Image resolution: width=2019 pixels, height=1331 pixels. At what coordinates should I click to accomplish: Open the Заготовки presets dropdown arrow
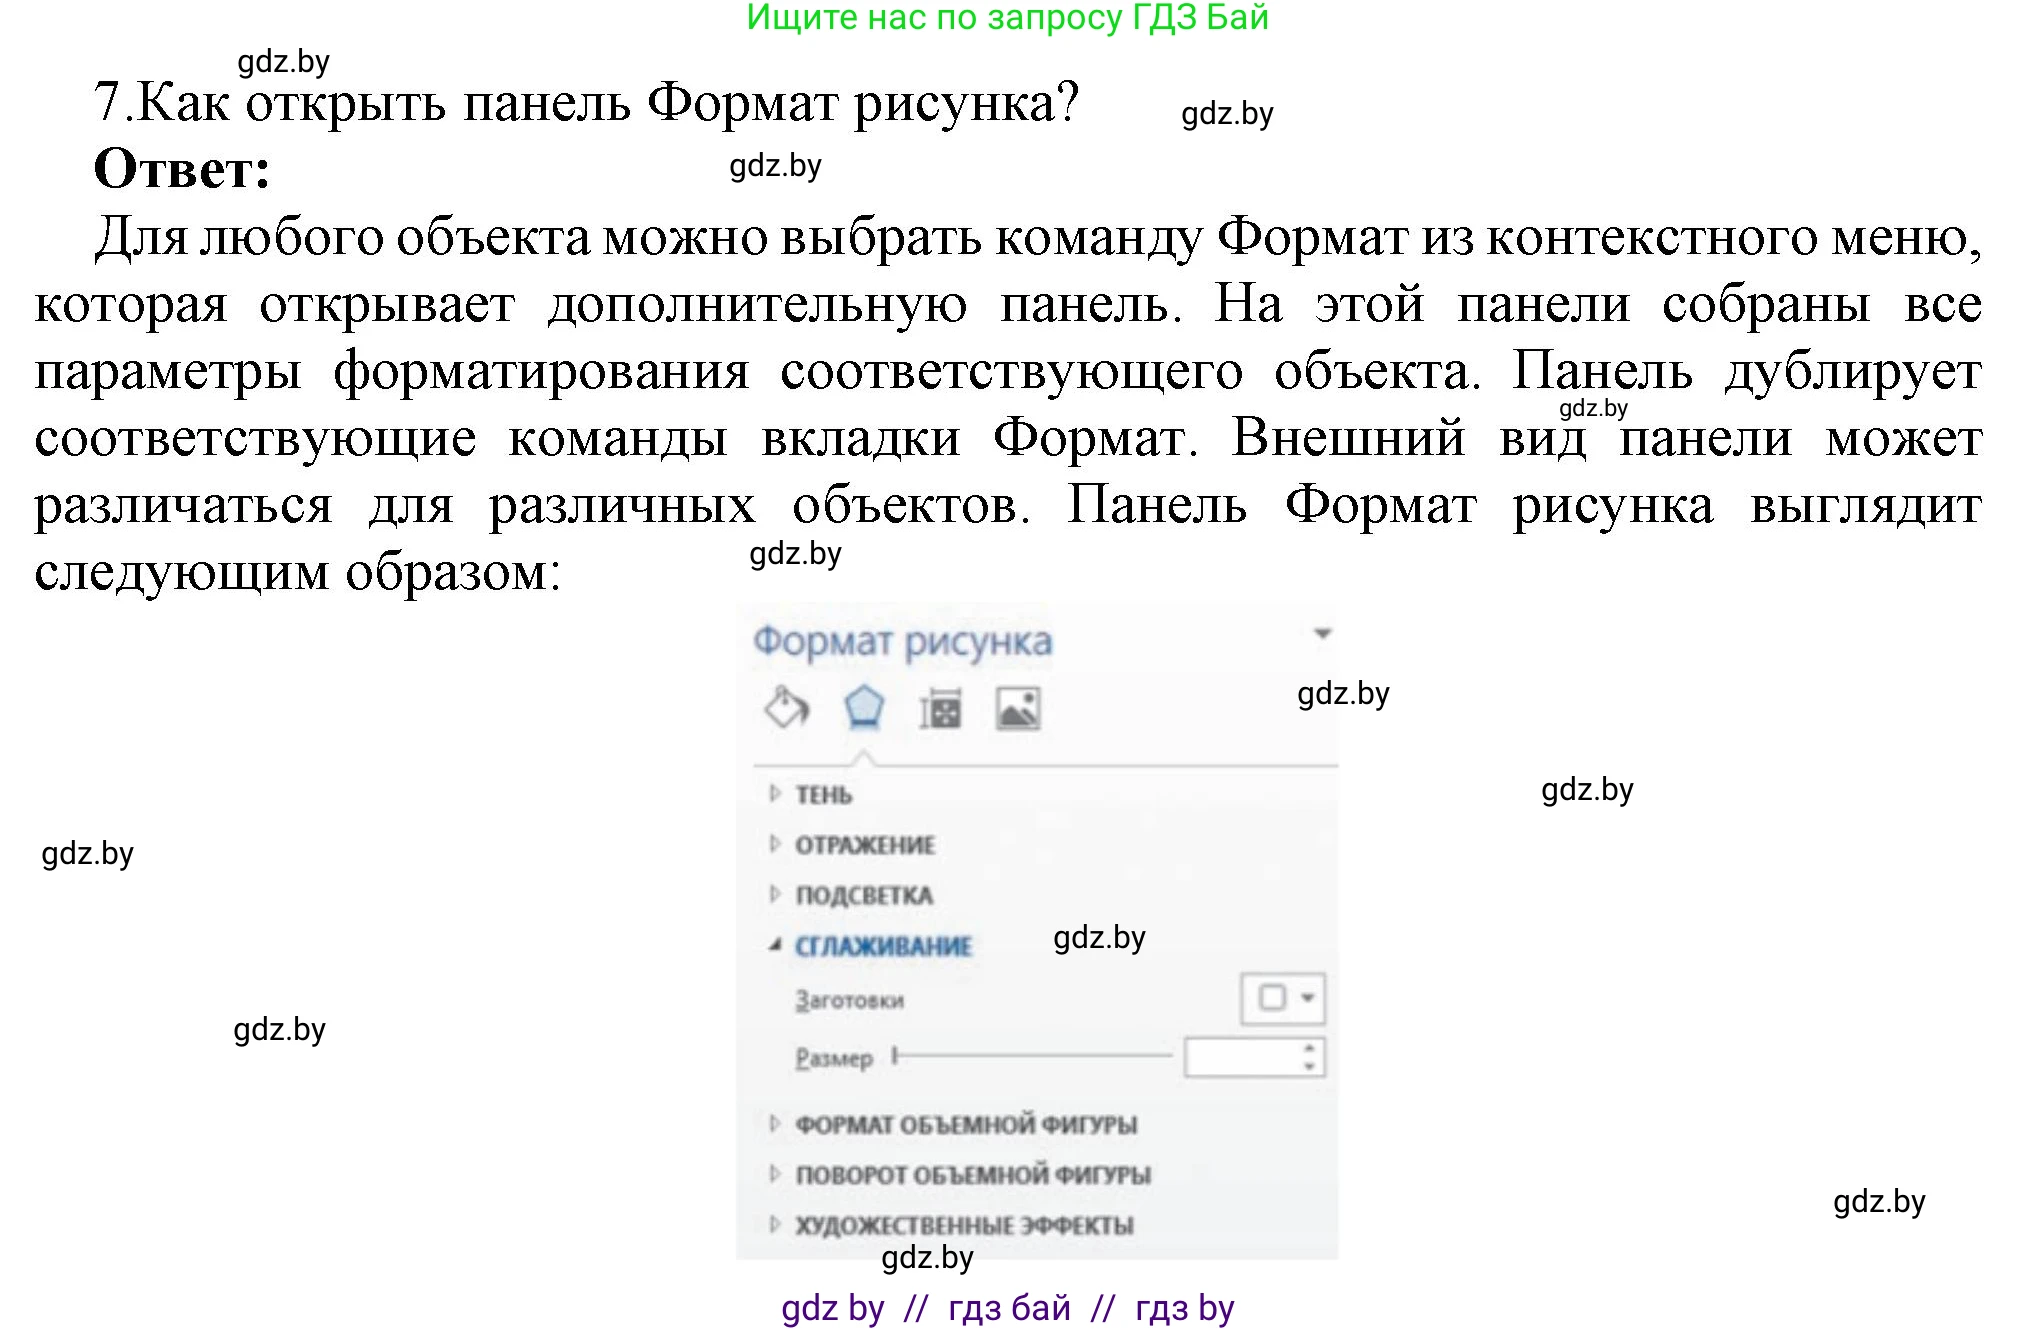pyautogui.click(x=1306, y=998)
